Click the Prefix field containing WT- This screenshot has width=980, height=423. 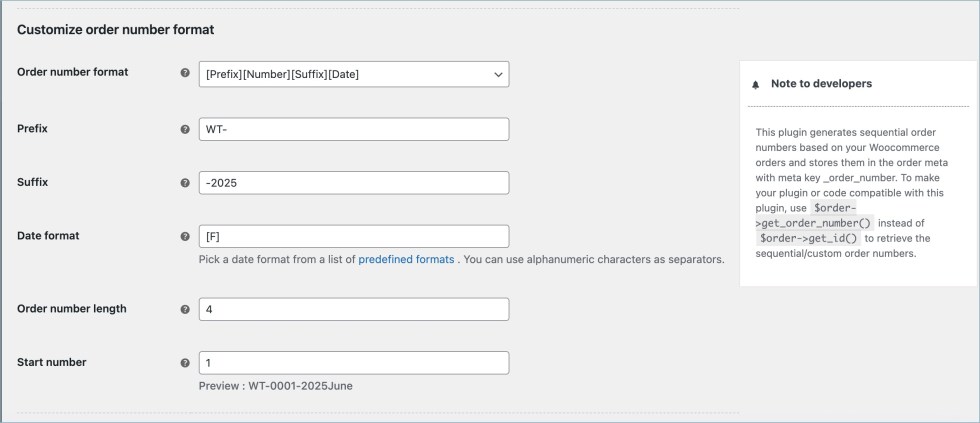pos(354,130)
